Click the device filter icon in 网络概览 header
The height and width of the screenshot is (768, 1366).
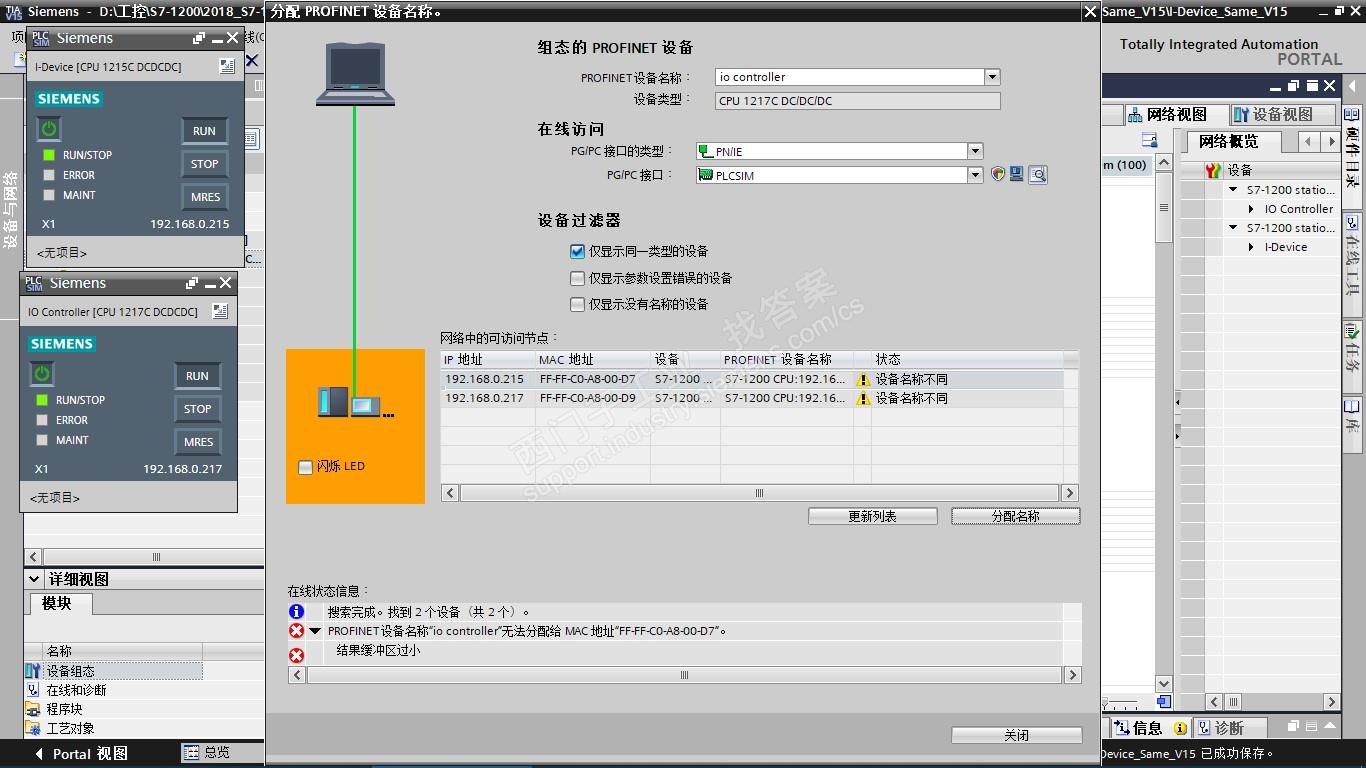click(1213, 170)
